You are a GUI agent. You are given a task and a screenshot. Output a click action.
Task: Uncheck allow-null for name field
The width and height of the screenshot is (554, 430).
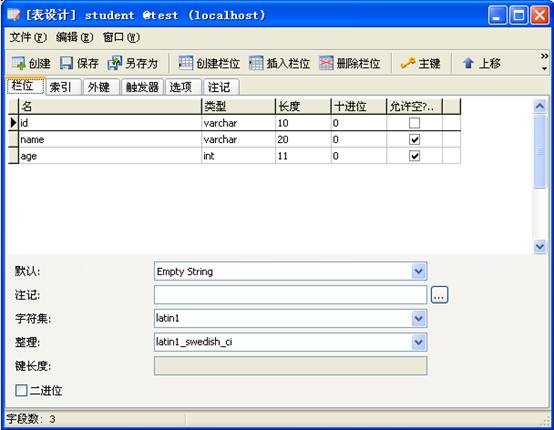click(x=414, y=140)
